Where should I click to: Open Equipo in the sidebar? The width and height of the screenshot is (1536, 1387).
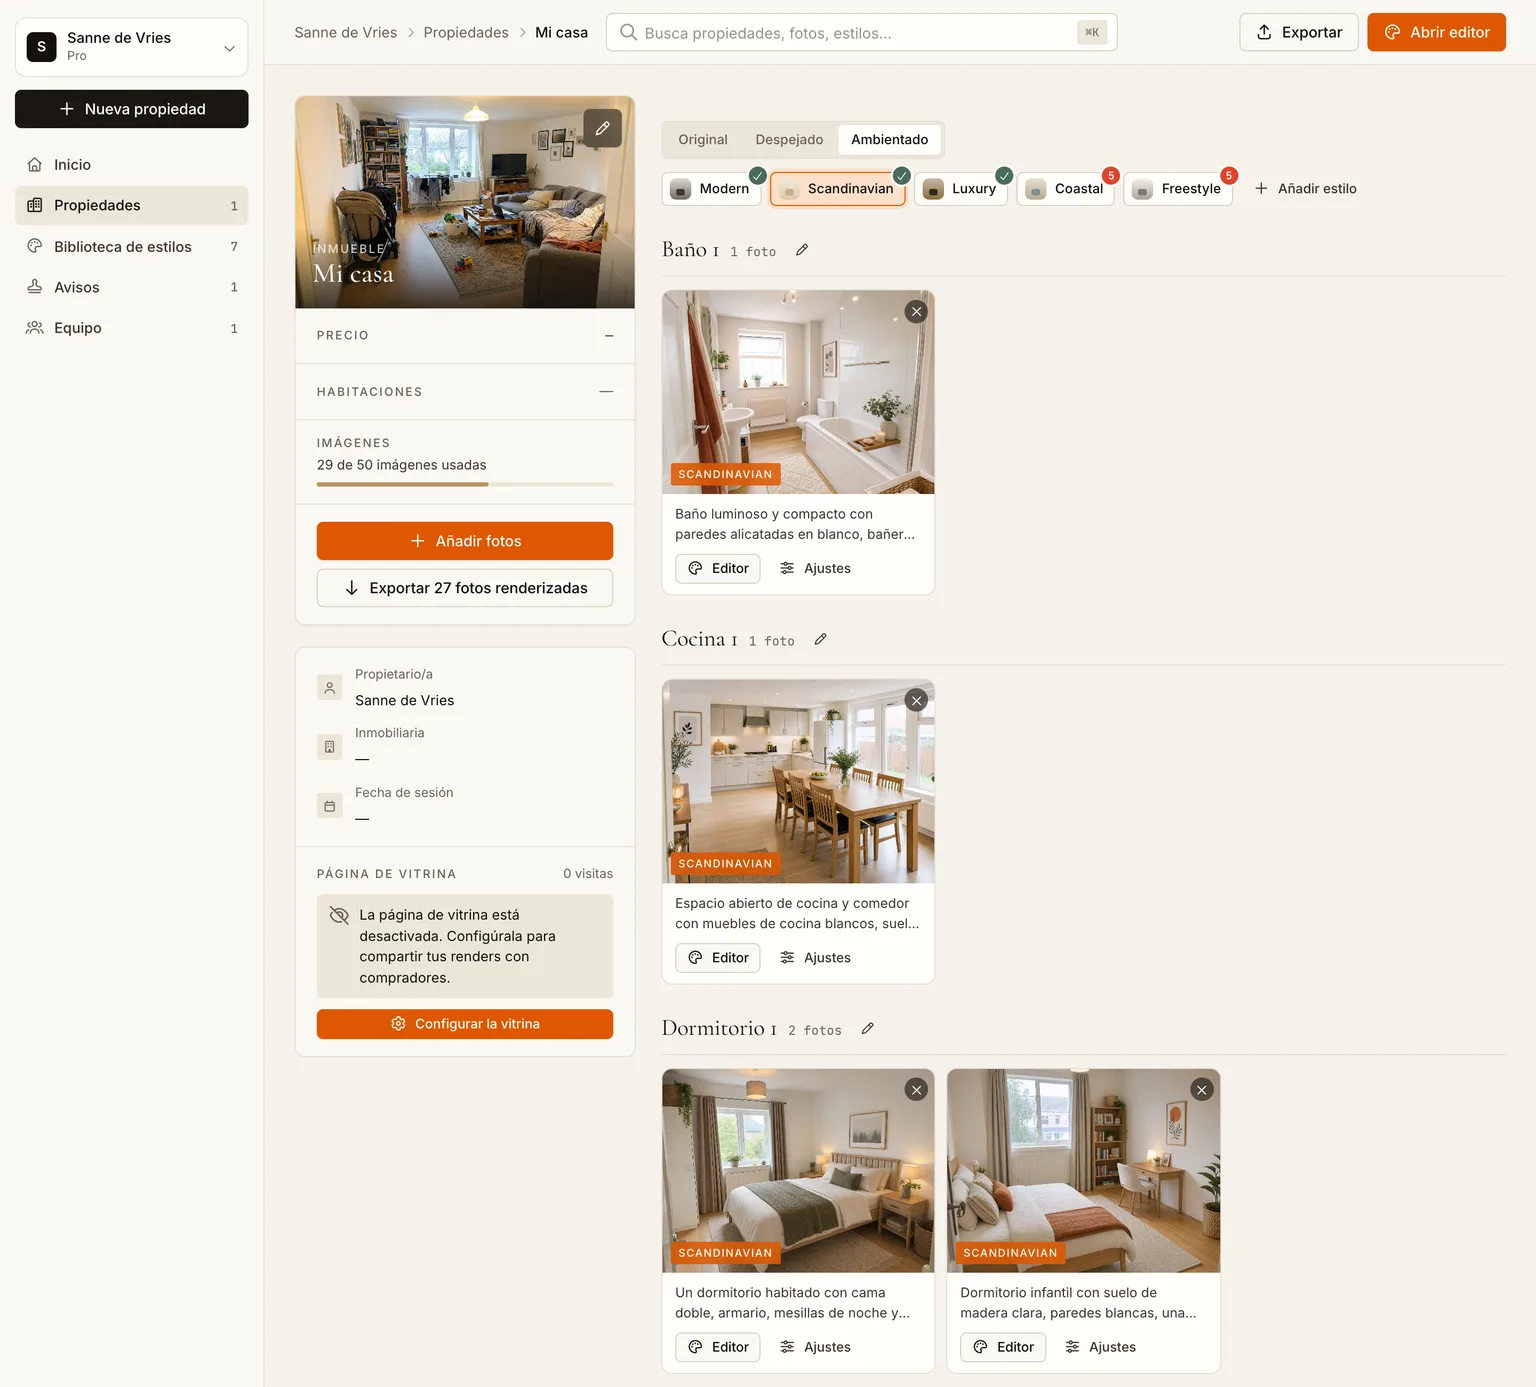coord(131,328)
